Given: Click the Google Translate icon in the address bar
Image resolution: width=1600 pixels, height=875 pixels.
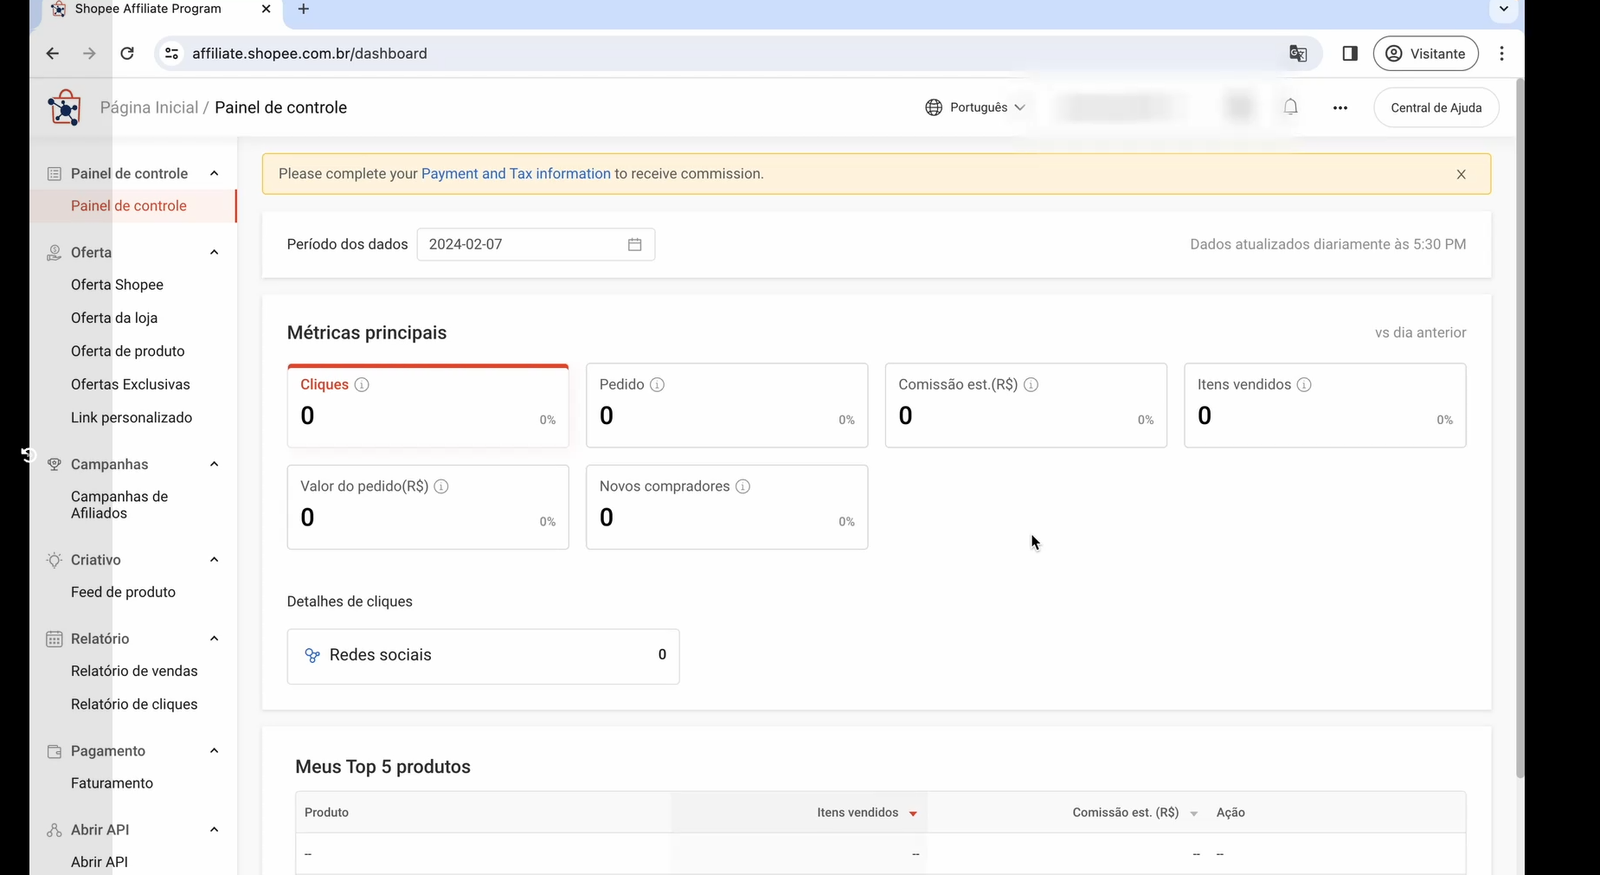Looking at the screenshot, I should (1298, 54).
